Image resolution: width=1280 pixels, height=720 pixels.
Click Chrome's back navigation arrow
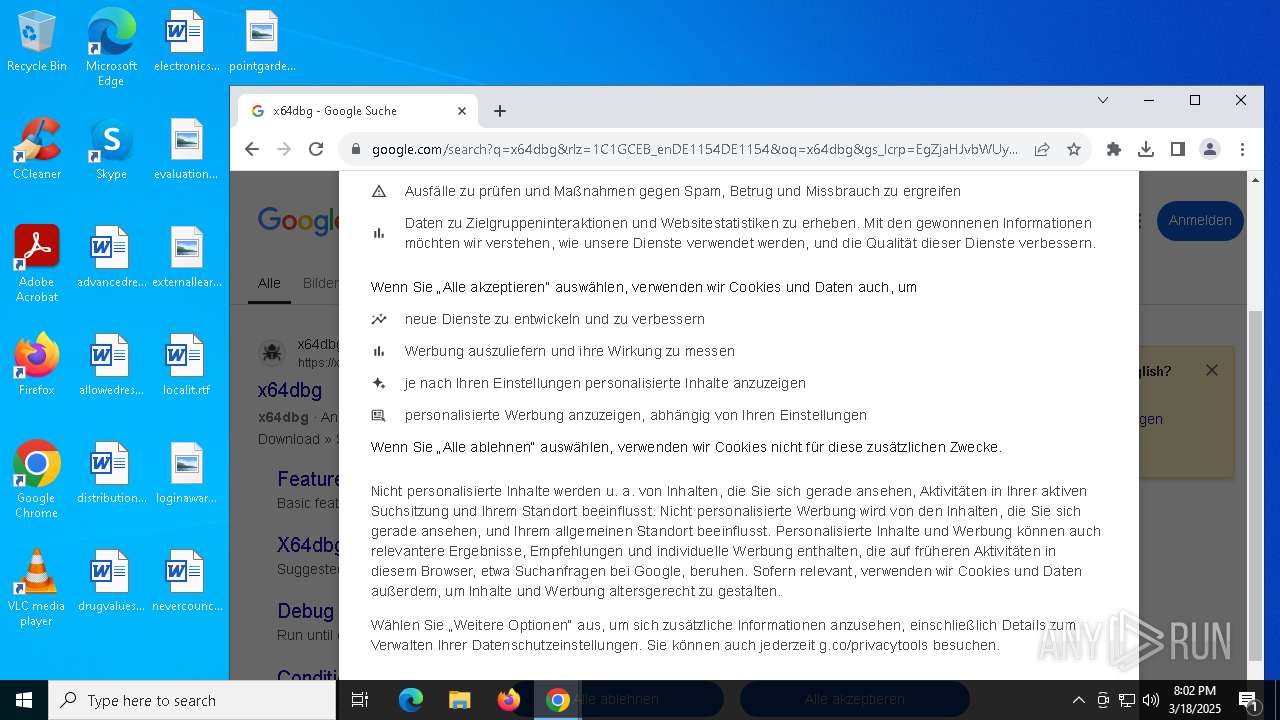click(x=252, y=149)
